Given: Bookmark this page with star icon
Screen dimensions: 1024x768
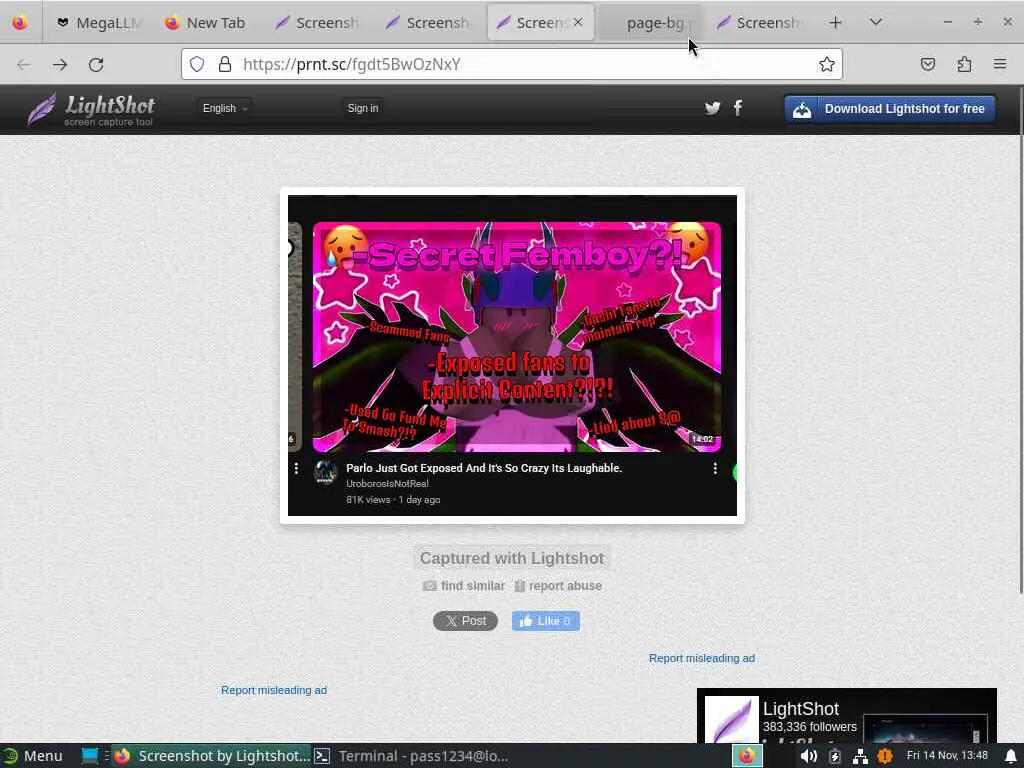Looking at the screenshot, I should [x=826, y=64].
